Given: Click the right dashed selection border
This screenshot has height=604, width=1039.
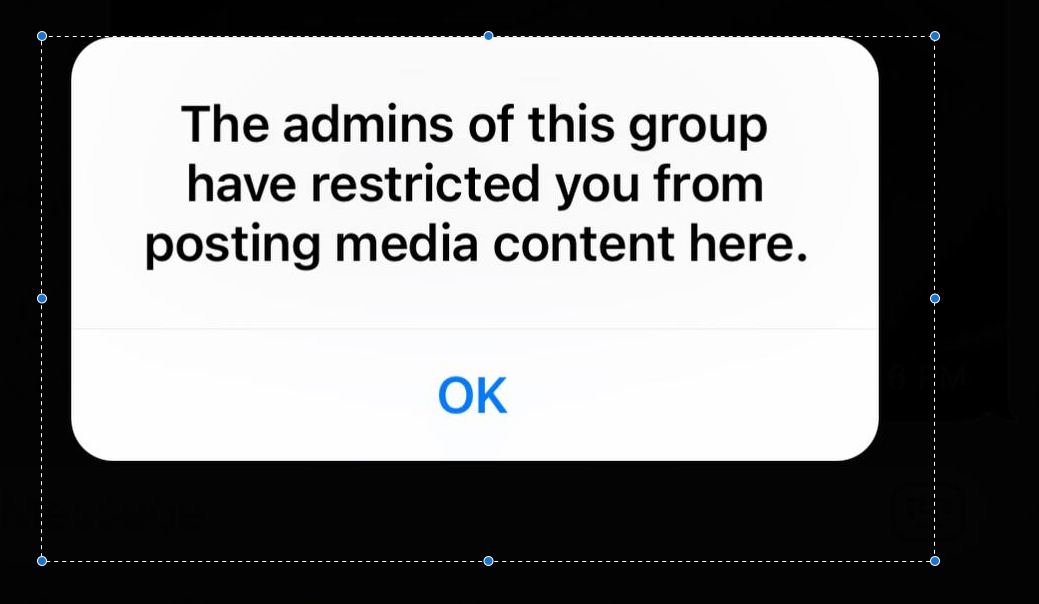Looking at the screenshot, I should (x=935, y=166).
